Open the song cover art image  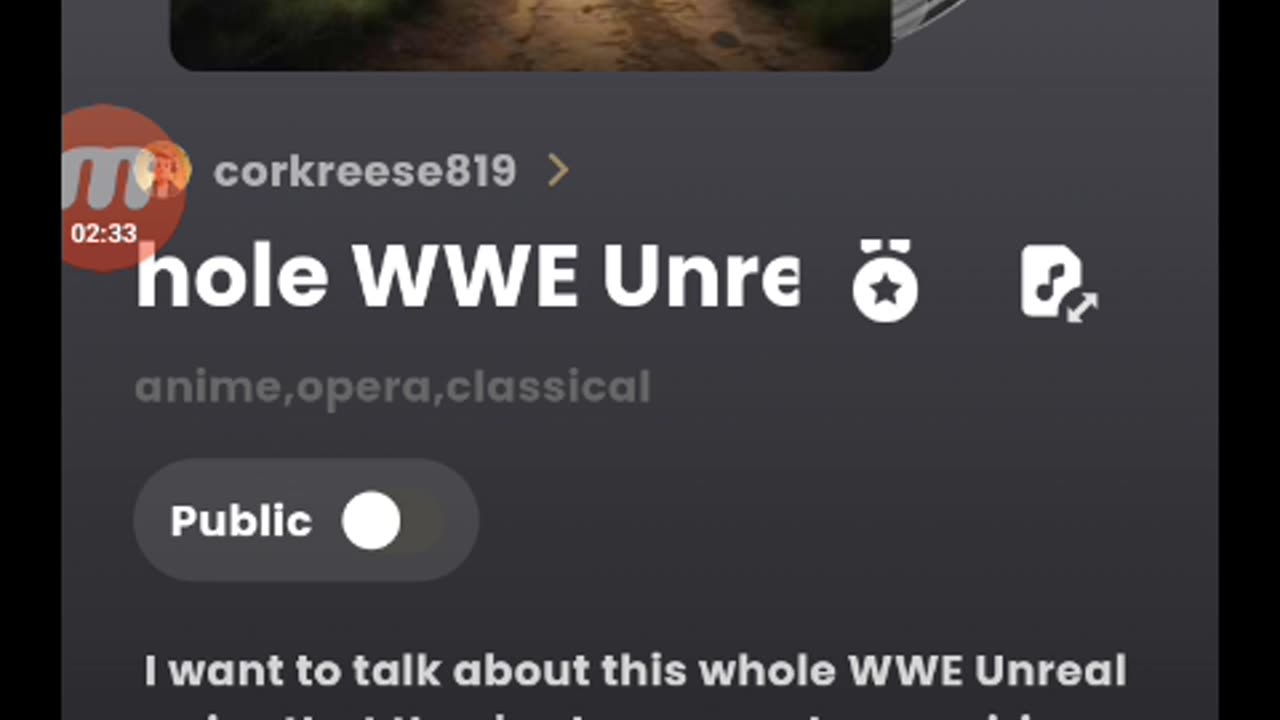click(x=530, y=33)
